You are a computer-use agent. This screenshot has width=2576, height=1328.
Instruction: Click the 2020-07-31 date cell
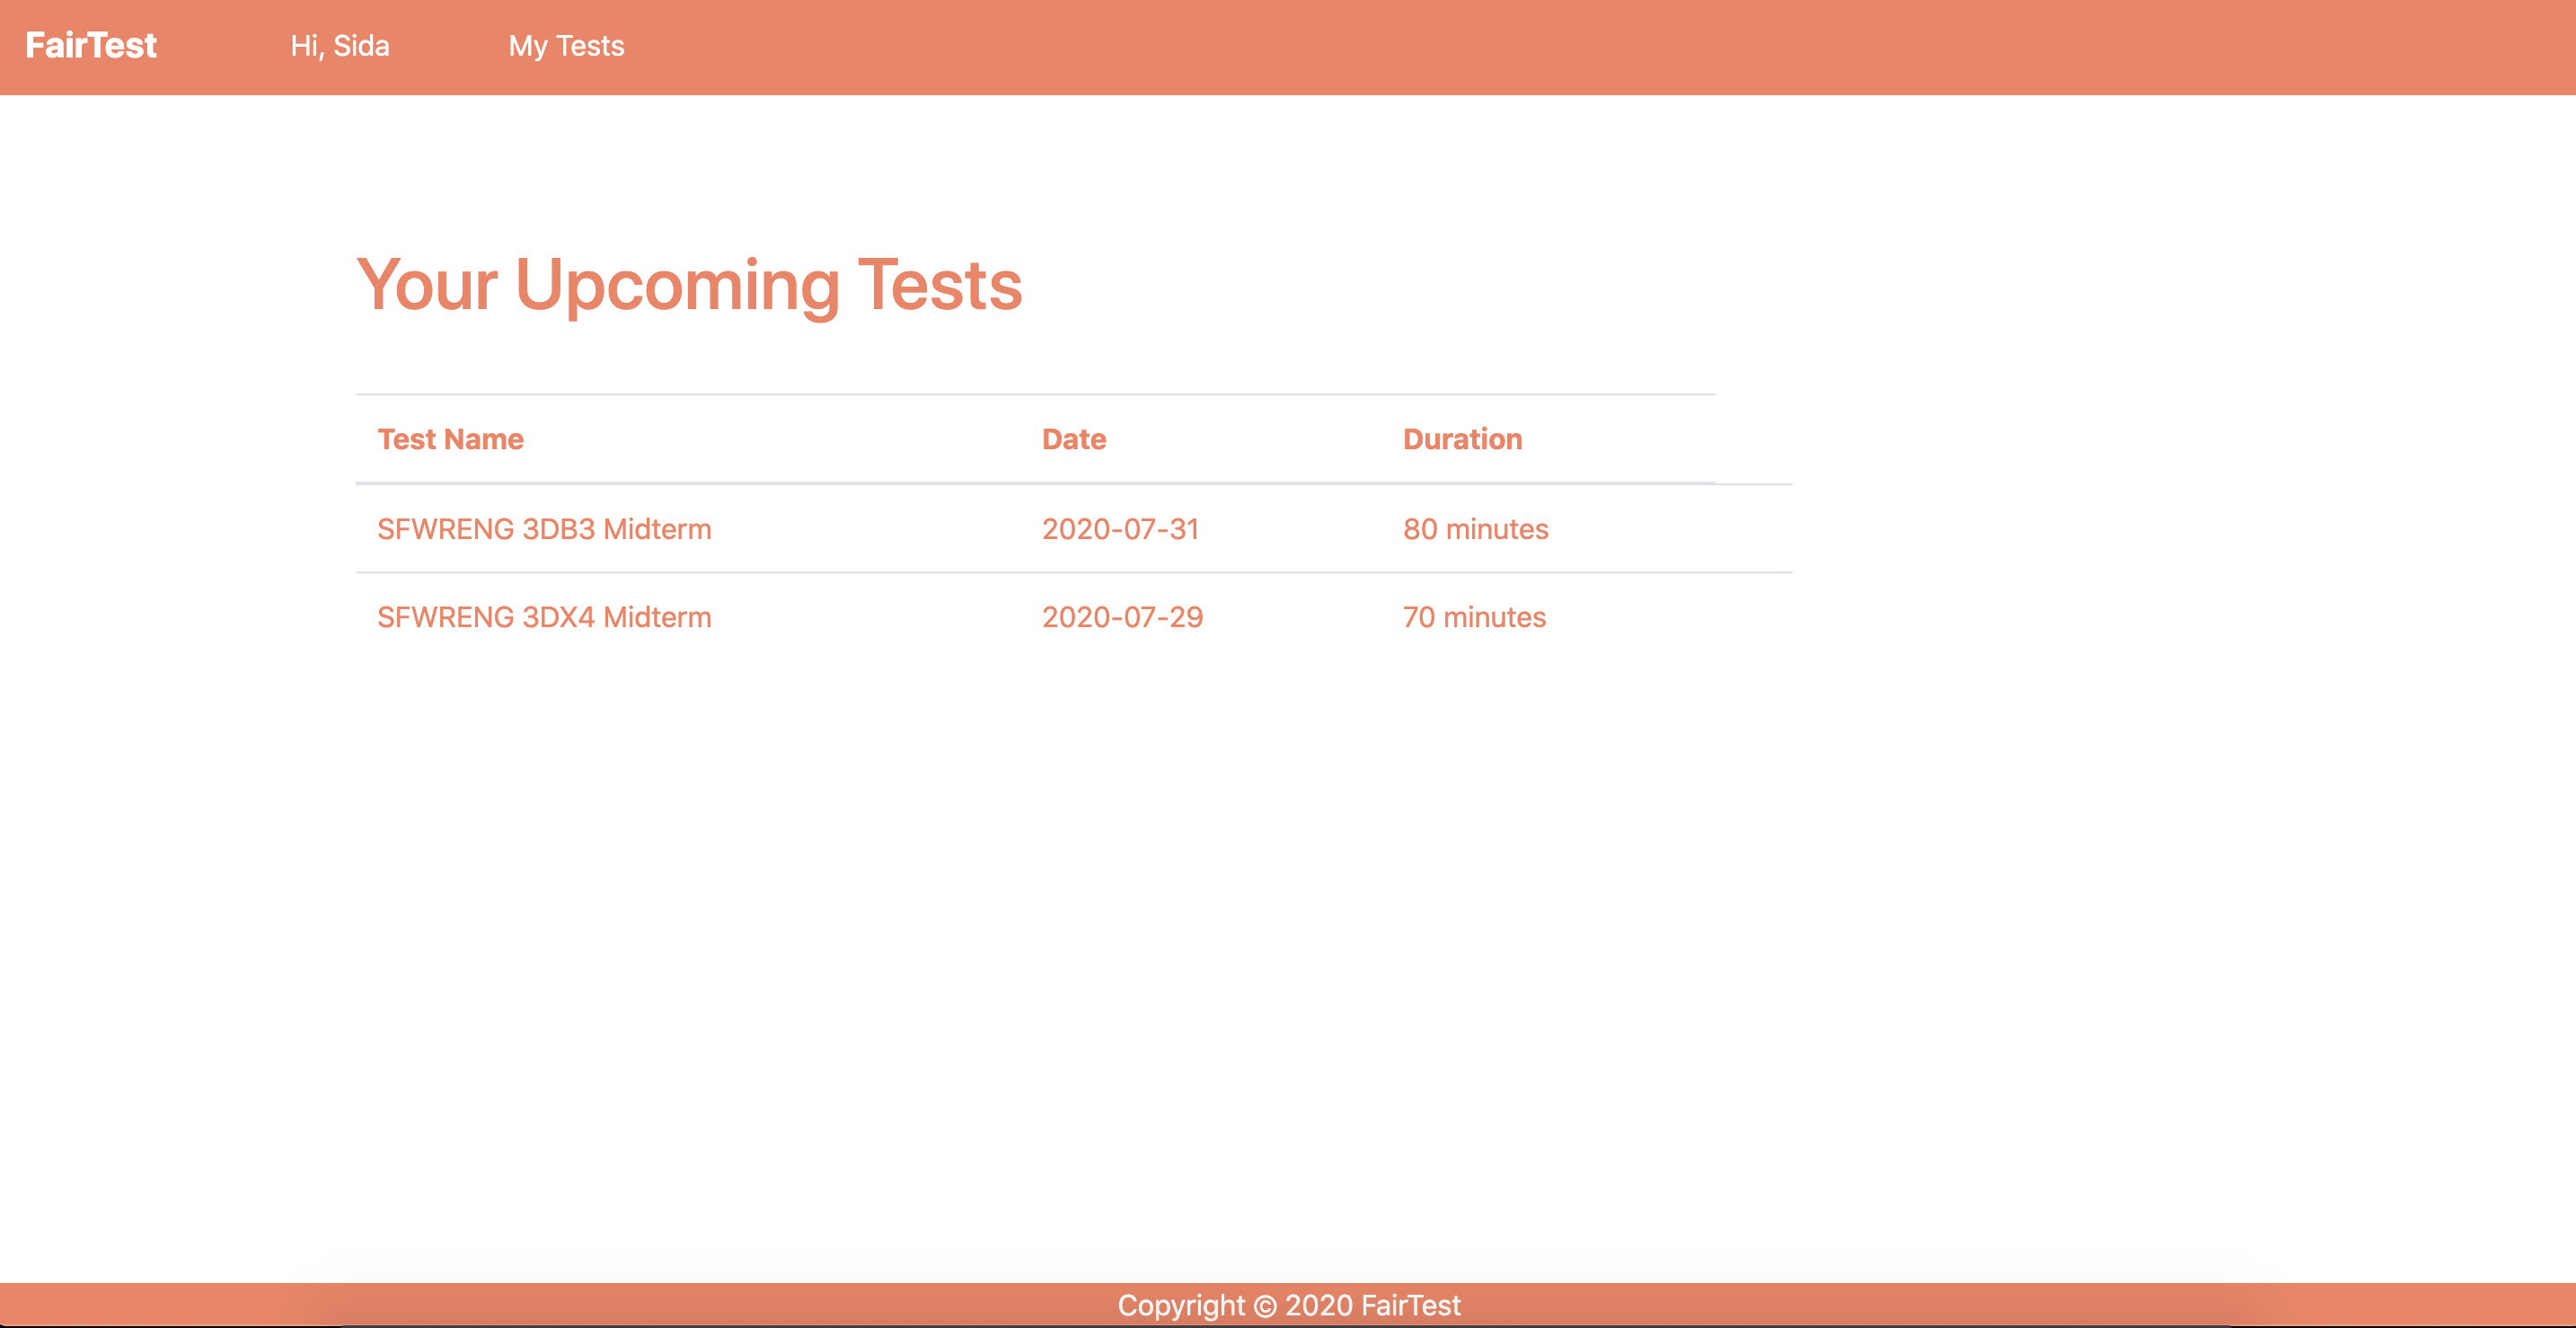click(x=1120, y=529)
